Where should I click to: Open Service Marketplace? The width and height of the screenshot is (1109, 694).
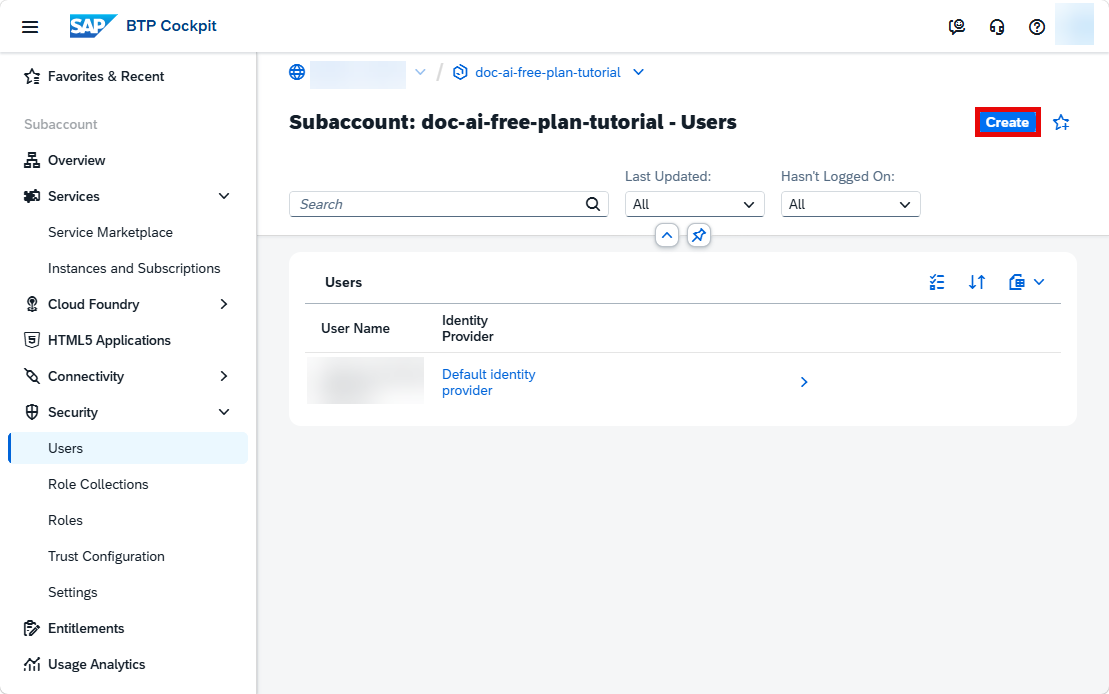[x=110, y=233]
